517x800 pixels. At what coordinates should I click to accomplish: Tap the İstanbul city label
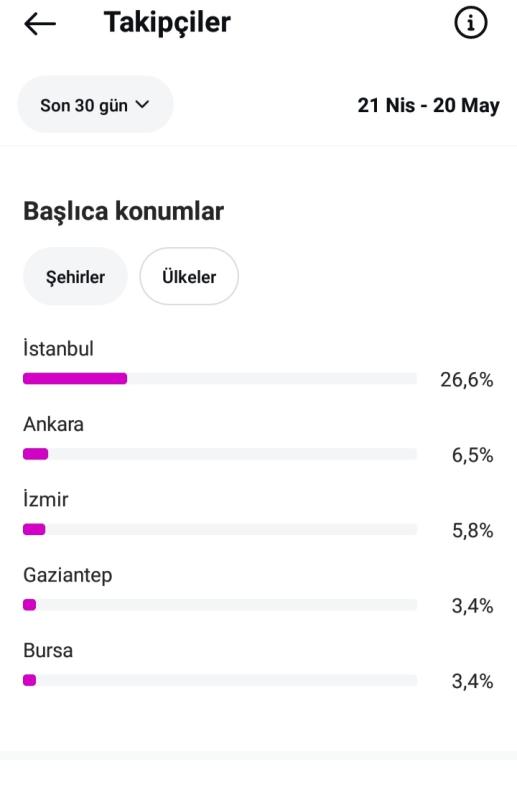(58, 348)
